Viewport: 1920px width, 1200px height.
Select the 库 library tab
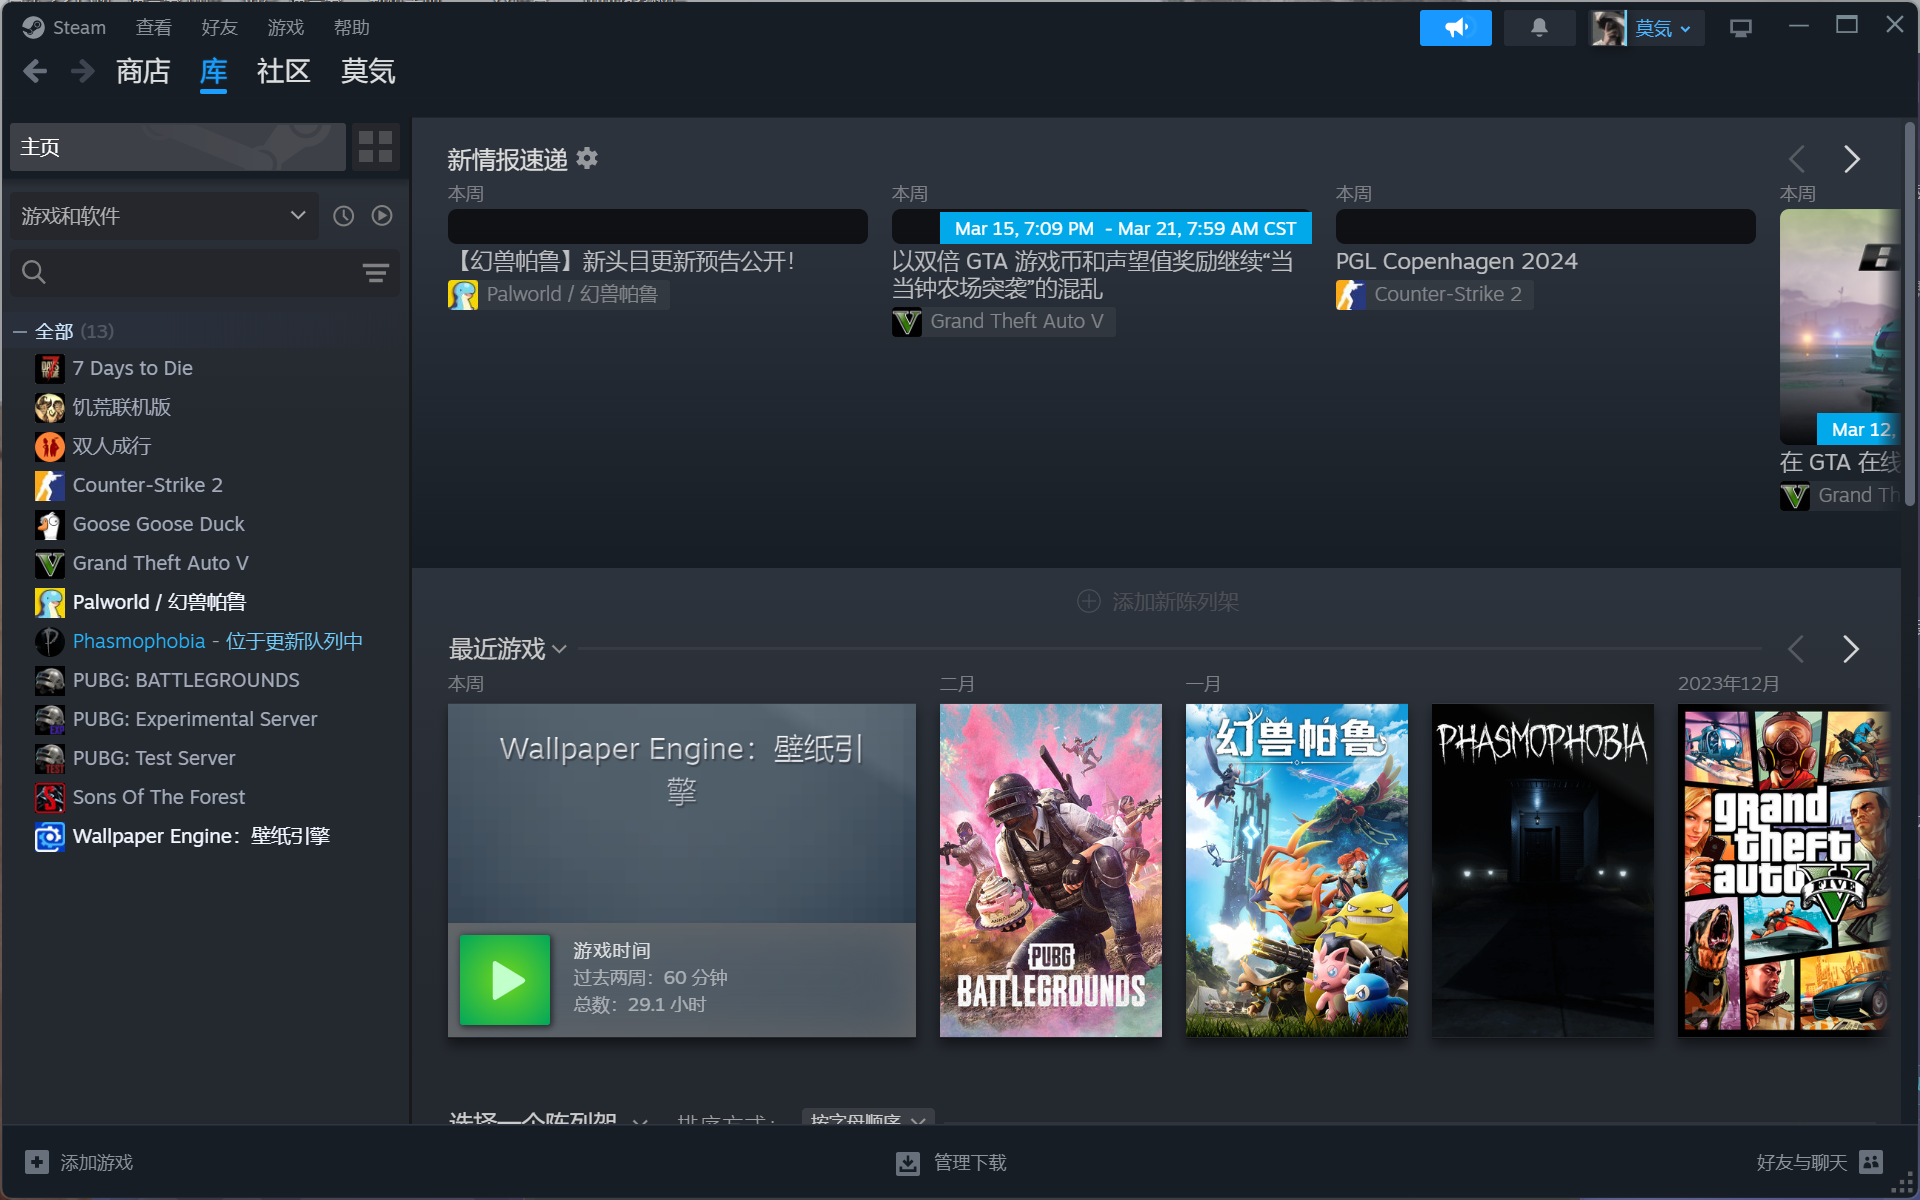click(213, 71)
